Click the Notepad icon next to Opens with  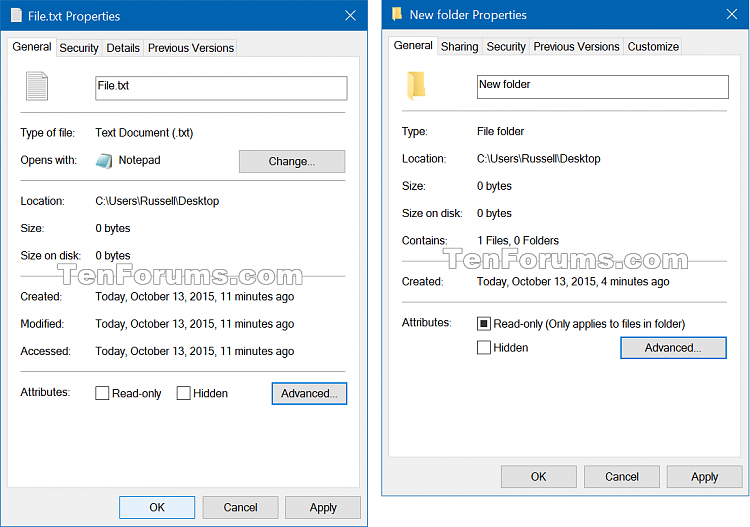(x=104, y=161)
